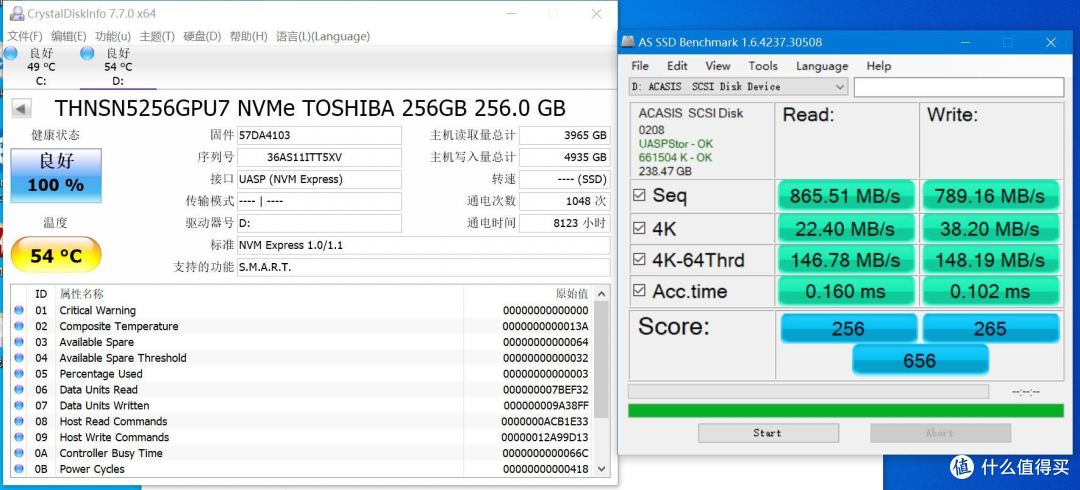This screenshot has height=490, width=1080.
Task: Open the 硬盘(D) menu
Action: [x=202, y=37]
